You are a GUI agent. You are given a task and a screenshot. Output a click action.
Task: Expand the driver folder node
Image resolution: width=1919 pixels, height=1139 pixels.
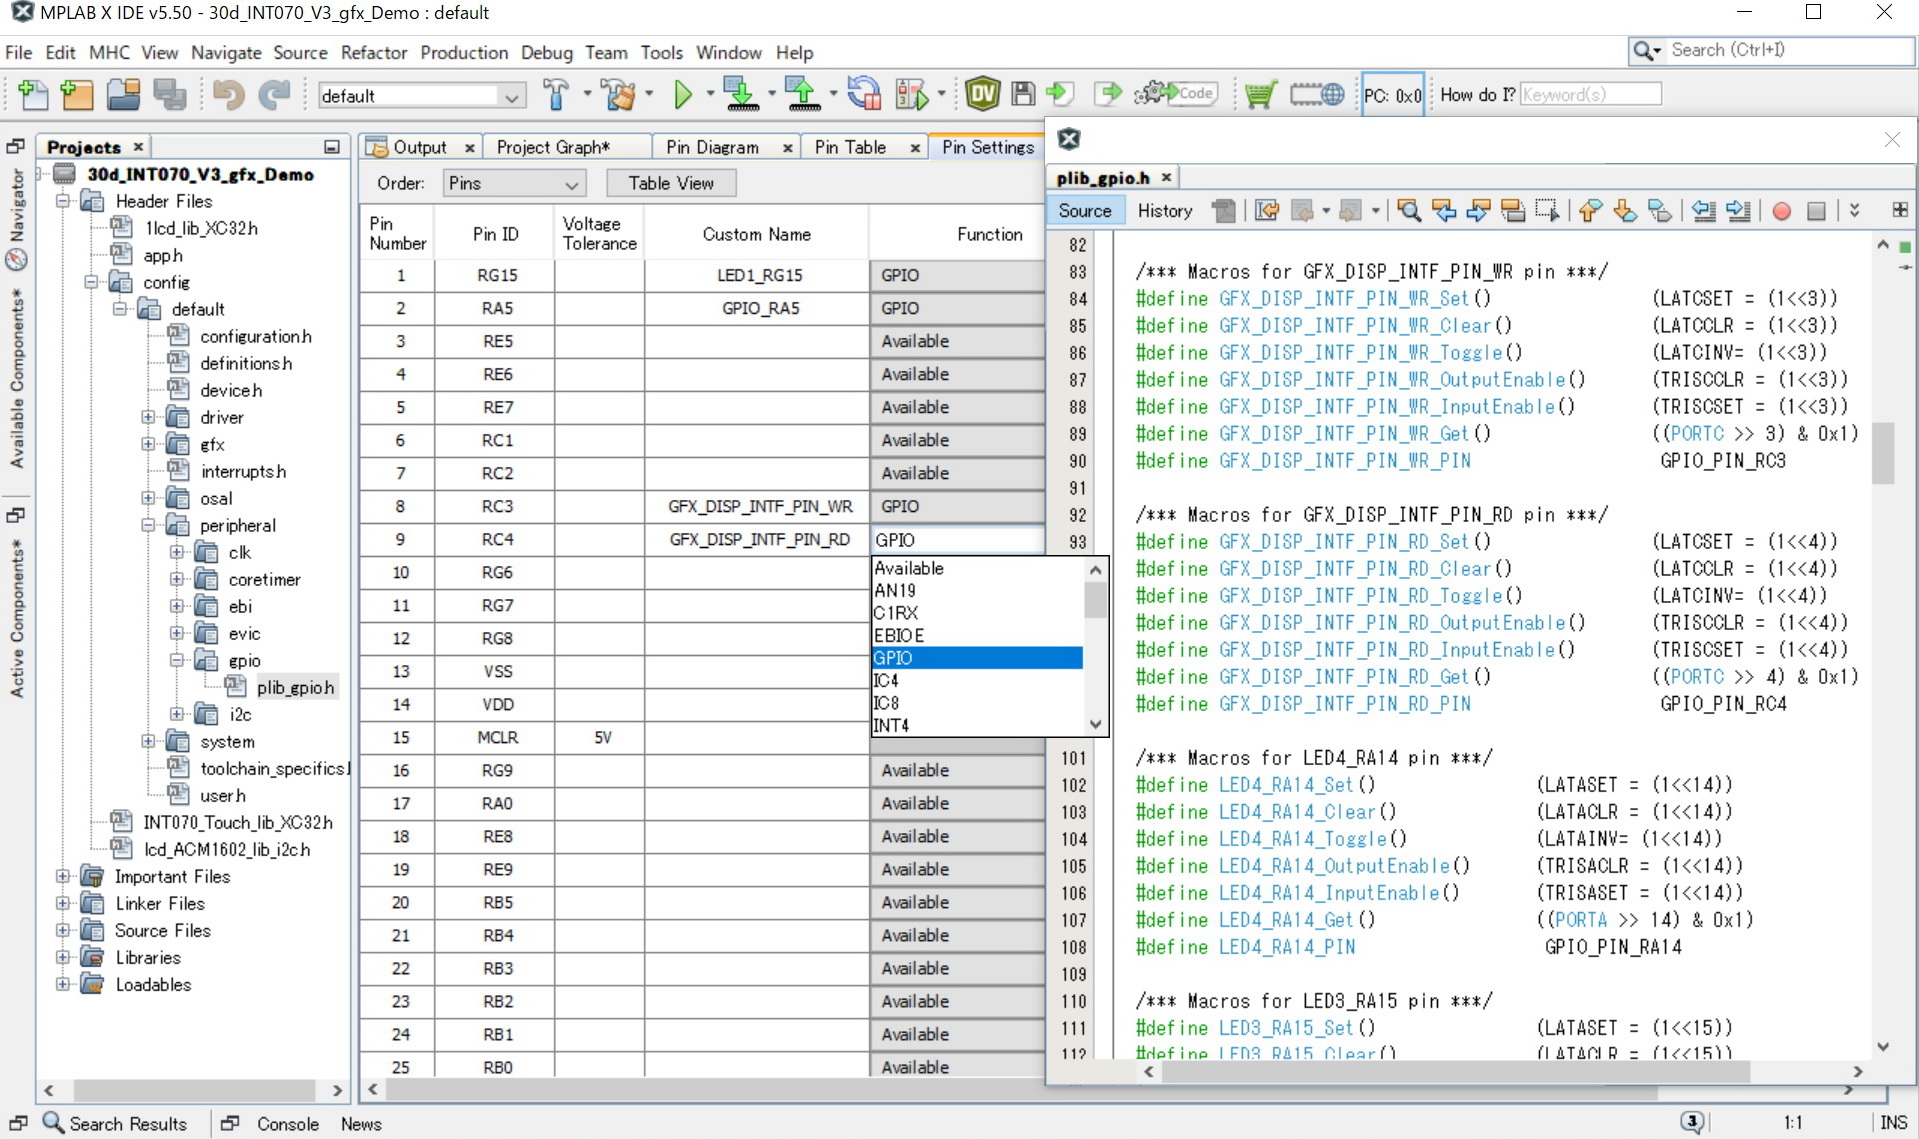pyautogui.click(x=148, y=417)
